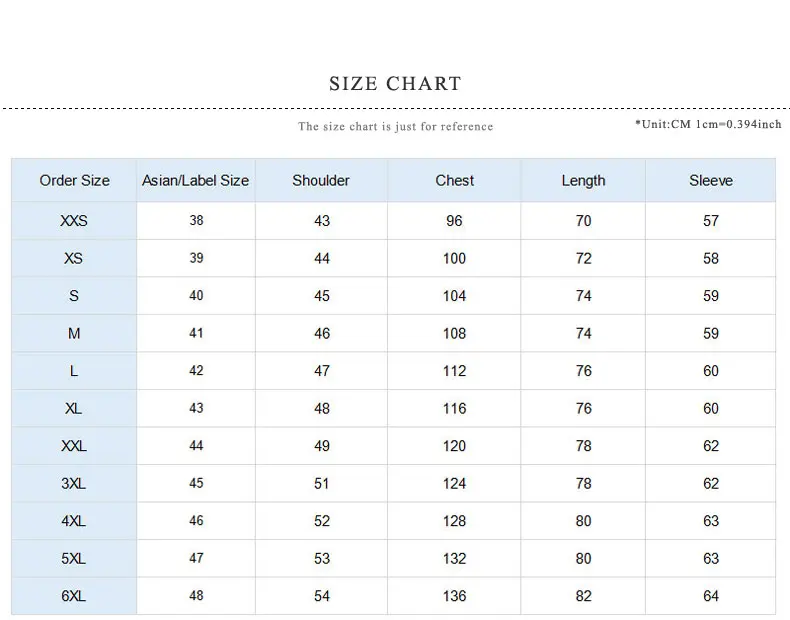Click chest value 128
The image size is (790, 620).
[454, 521]
